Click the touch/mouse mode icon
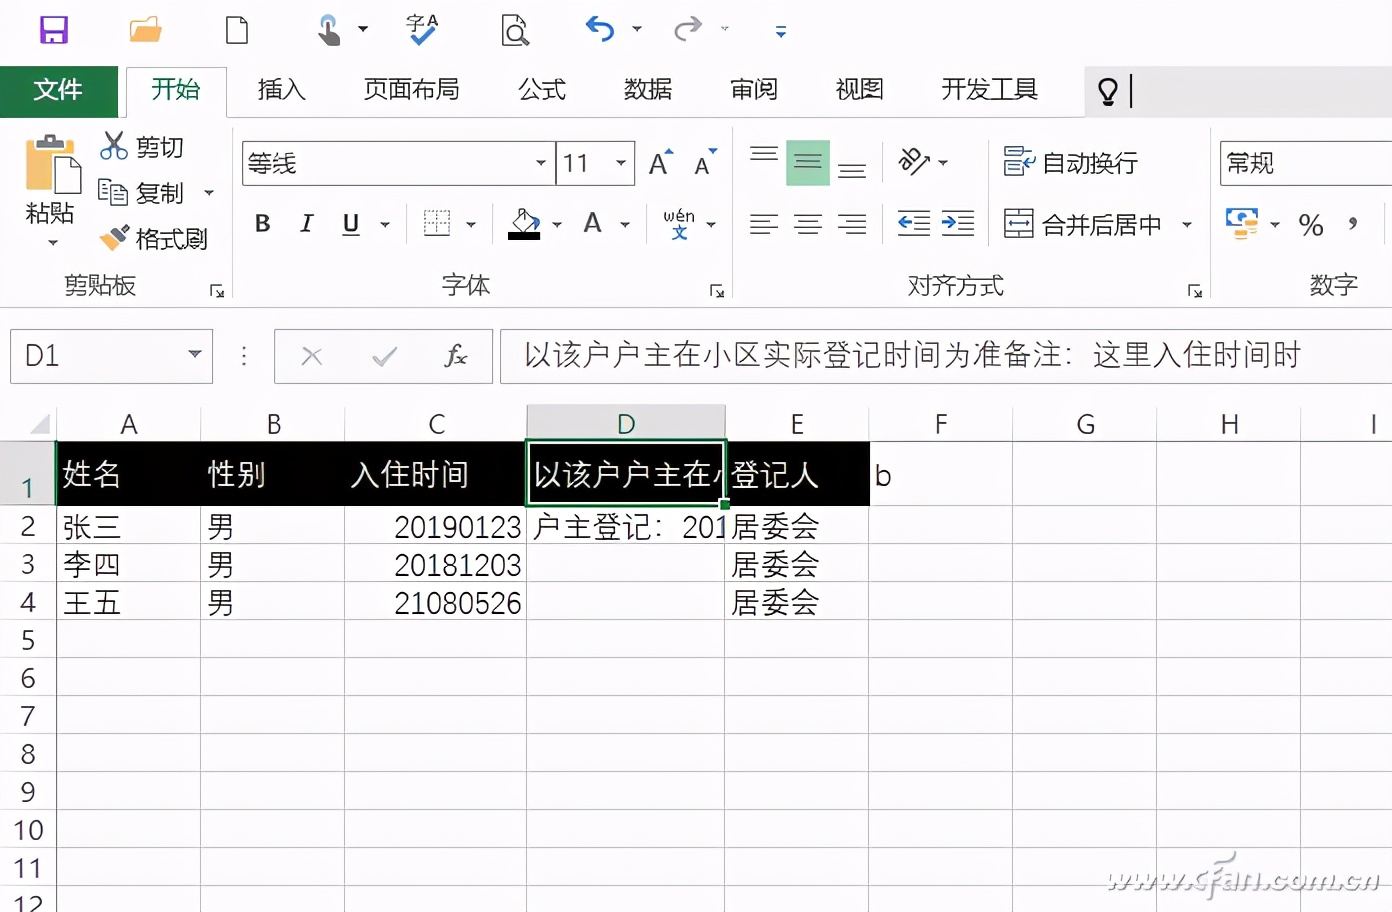 point(329,30)
